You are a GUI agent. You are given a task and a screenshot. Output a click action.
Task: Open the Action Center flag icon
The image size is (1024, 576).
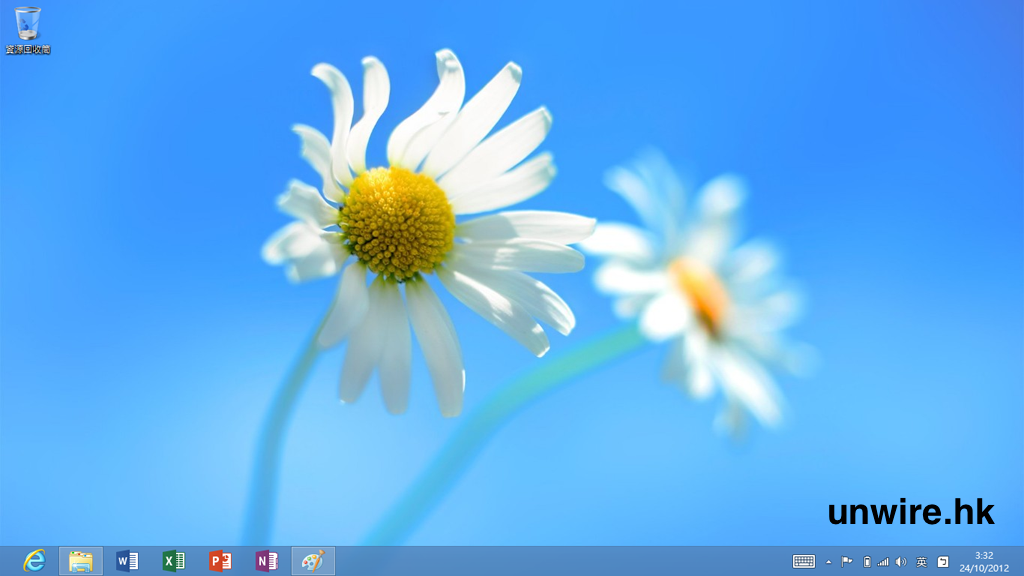[x=847, y=562]
